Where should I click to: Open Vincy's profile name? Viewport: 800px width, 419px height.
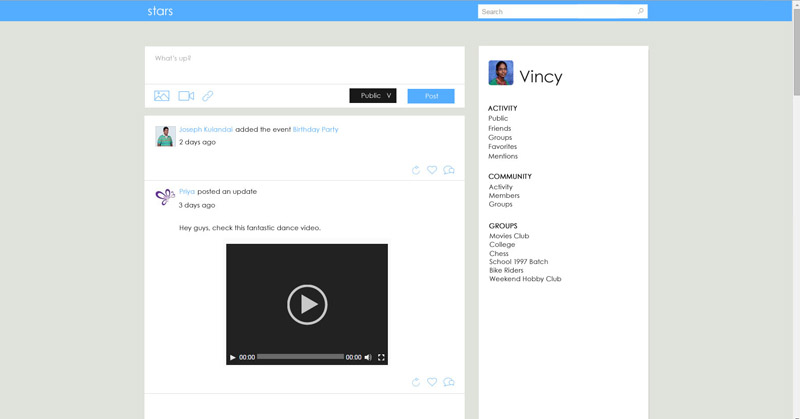tap(541, 77)
